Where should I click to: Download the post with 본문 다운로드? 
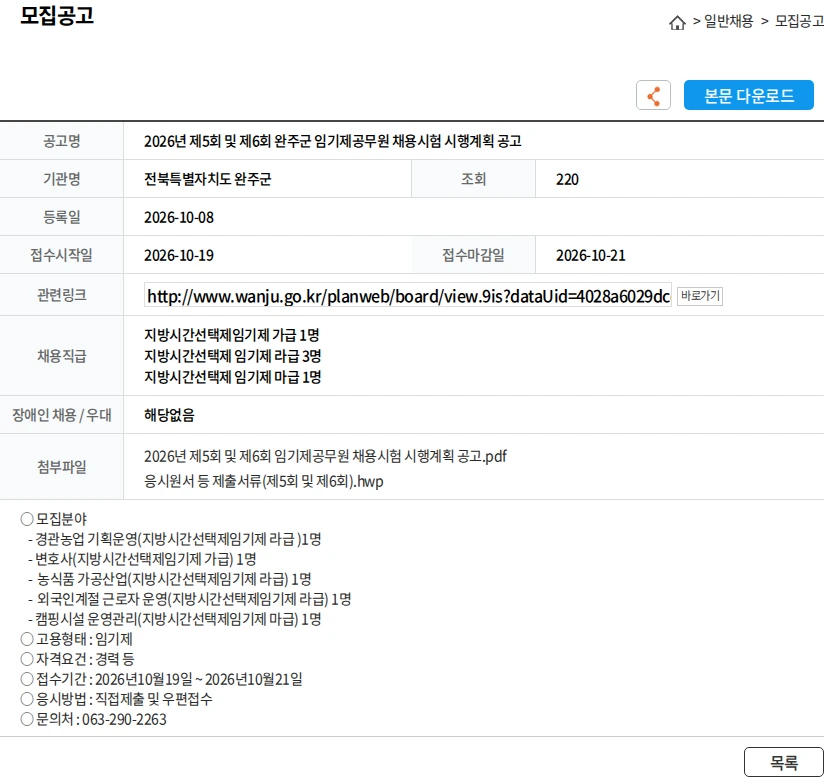[748, 95]
